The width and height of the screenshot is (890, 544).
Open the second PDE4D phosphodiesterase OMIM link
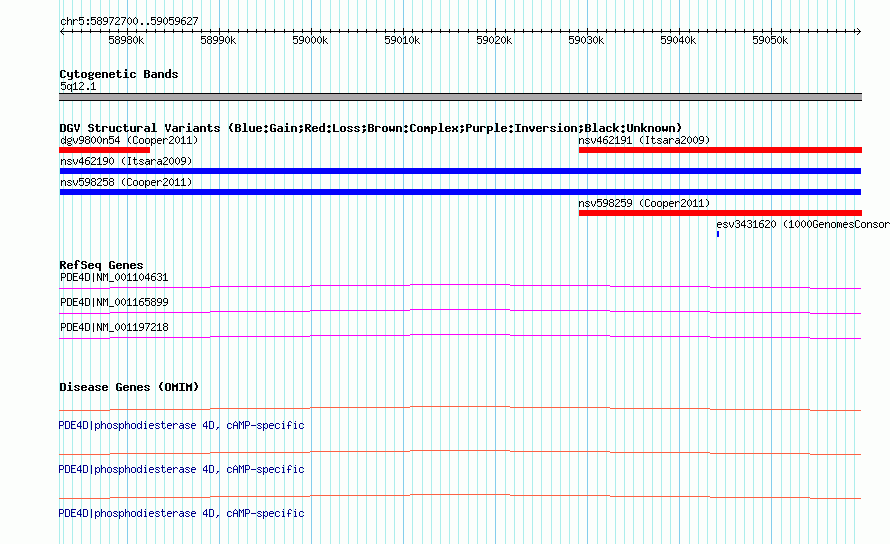(x=181, y=470)
